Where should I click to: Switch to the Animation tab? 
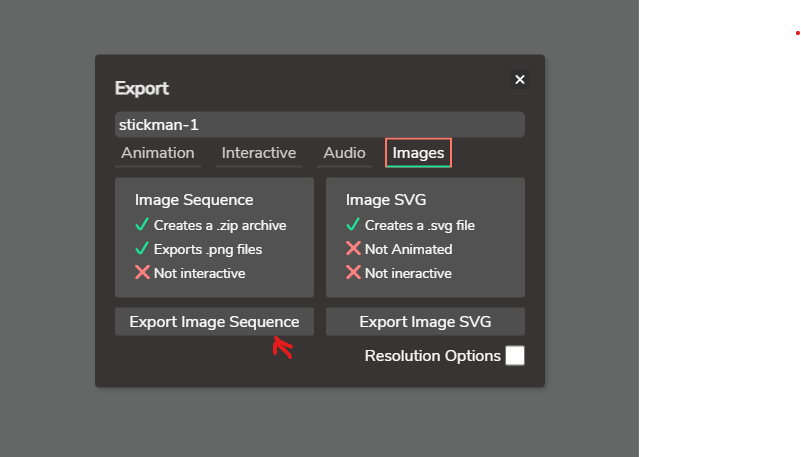coord(158,153)
